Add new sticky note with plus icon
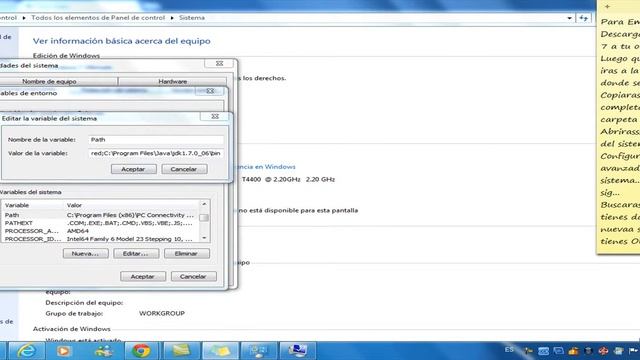 pos(607,7)
